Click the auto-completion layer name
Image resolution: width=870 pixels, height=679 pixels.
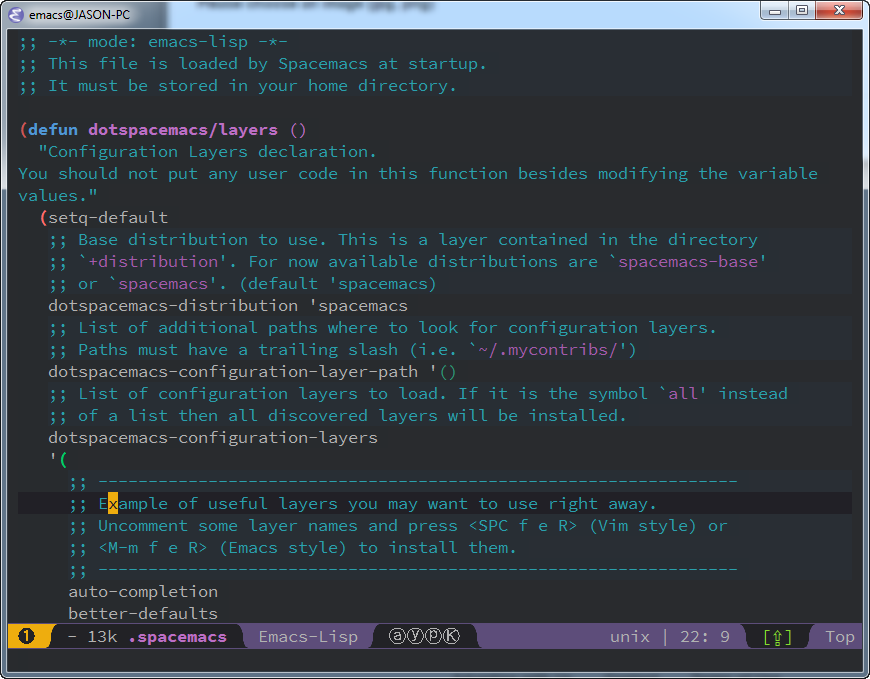pos(143,592)
